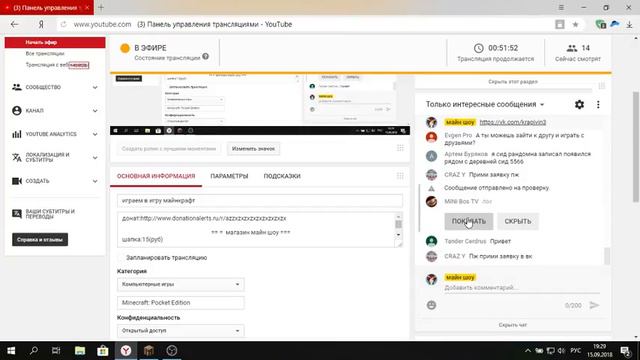Open a new browser tab
The image size is (640, 360).
101,7
